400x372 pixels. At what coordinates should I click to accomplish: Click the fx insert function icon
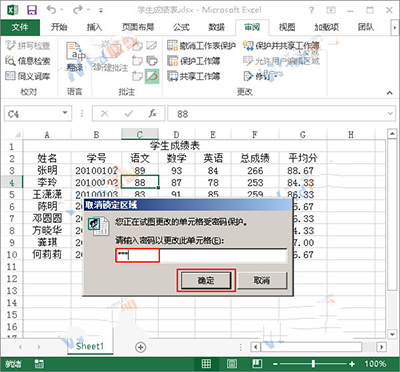pyautogui.click(x=152, y=114)
